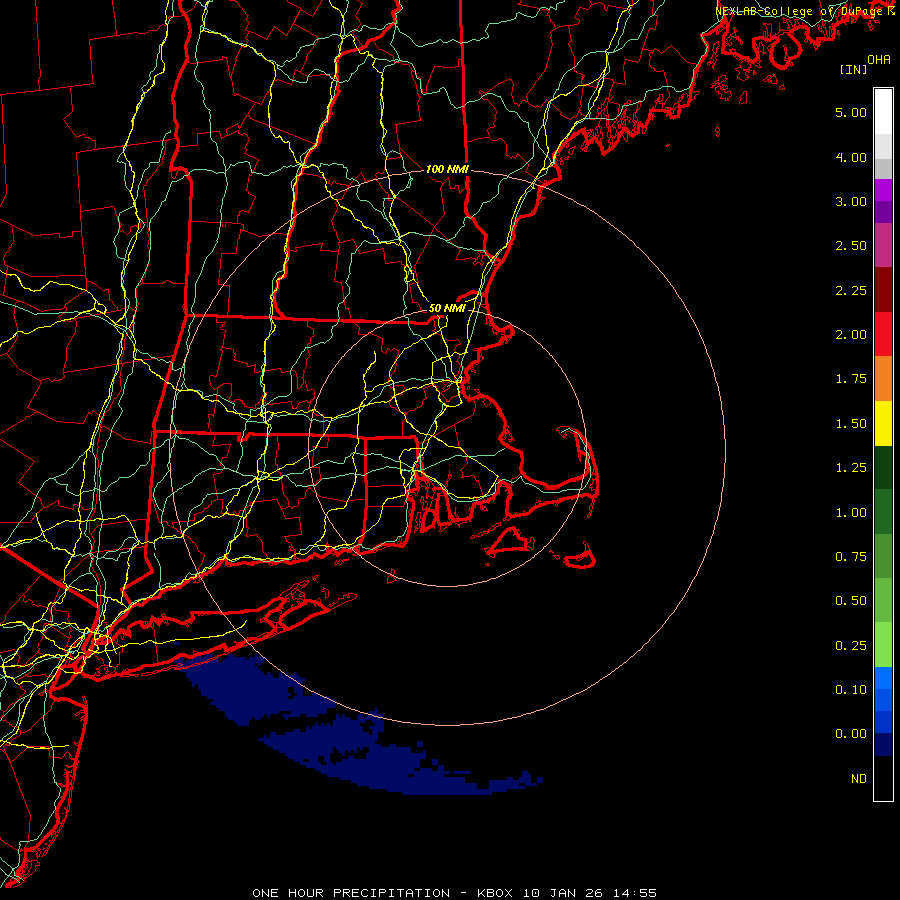The image size is (900, 900).
Task: Click the legend value 1.25
Action: [851, 468]
